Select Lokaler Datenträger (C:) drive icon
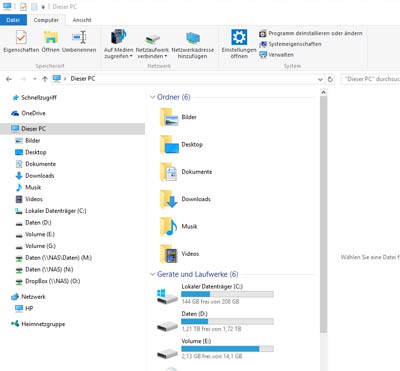The height and width of the screenshot is (371, 400). [167, 296]
